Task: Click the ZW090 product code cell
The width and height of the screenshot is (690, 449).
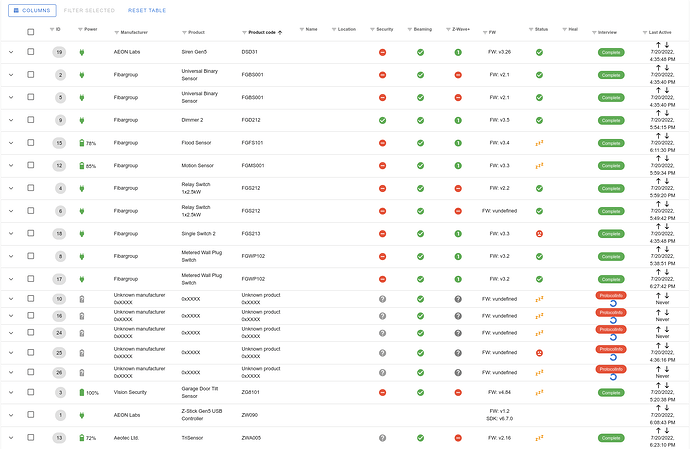Action: click(x=250, y=415)
